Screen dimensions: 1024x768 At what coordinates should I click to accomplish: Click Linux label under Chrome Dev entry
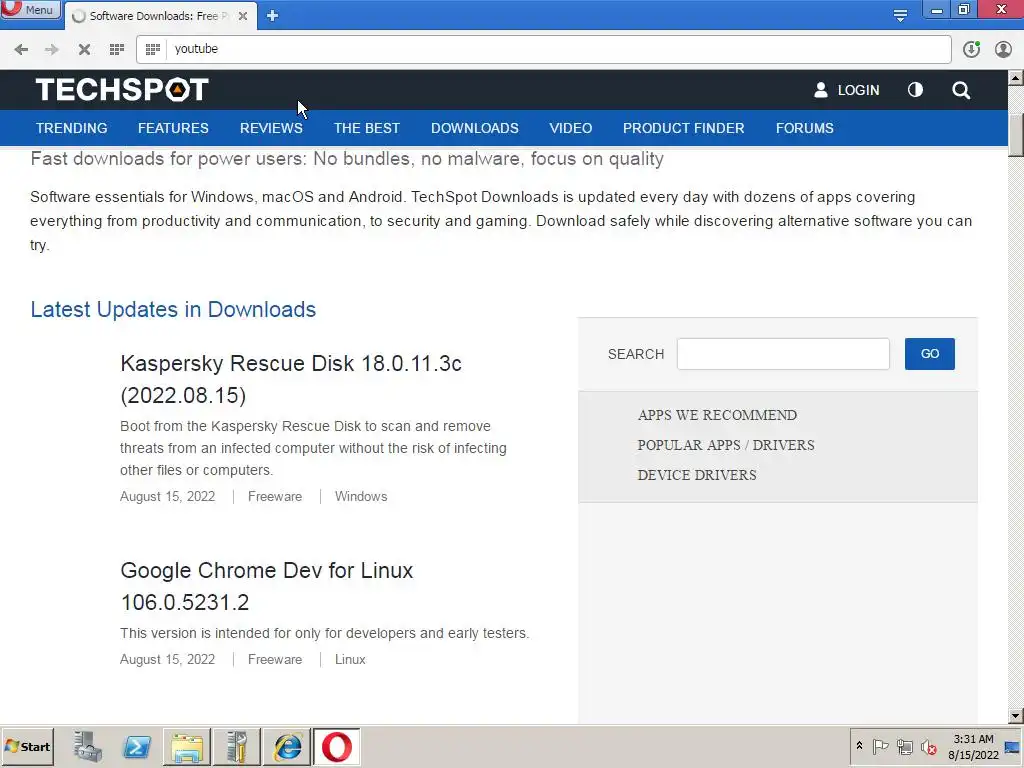click(x=350, y=660)
